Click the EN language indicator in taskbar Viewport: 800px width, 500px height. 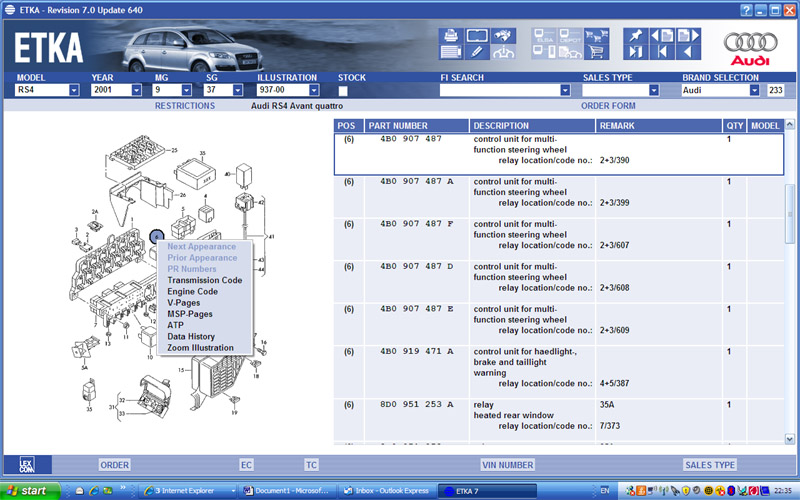coord(605,491)
